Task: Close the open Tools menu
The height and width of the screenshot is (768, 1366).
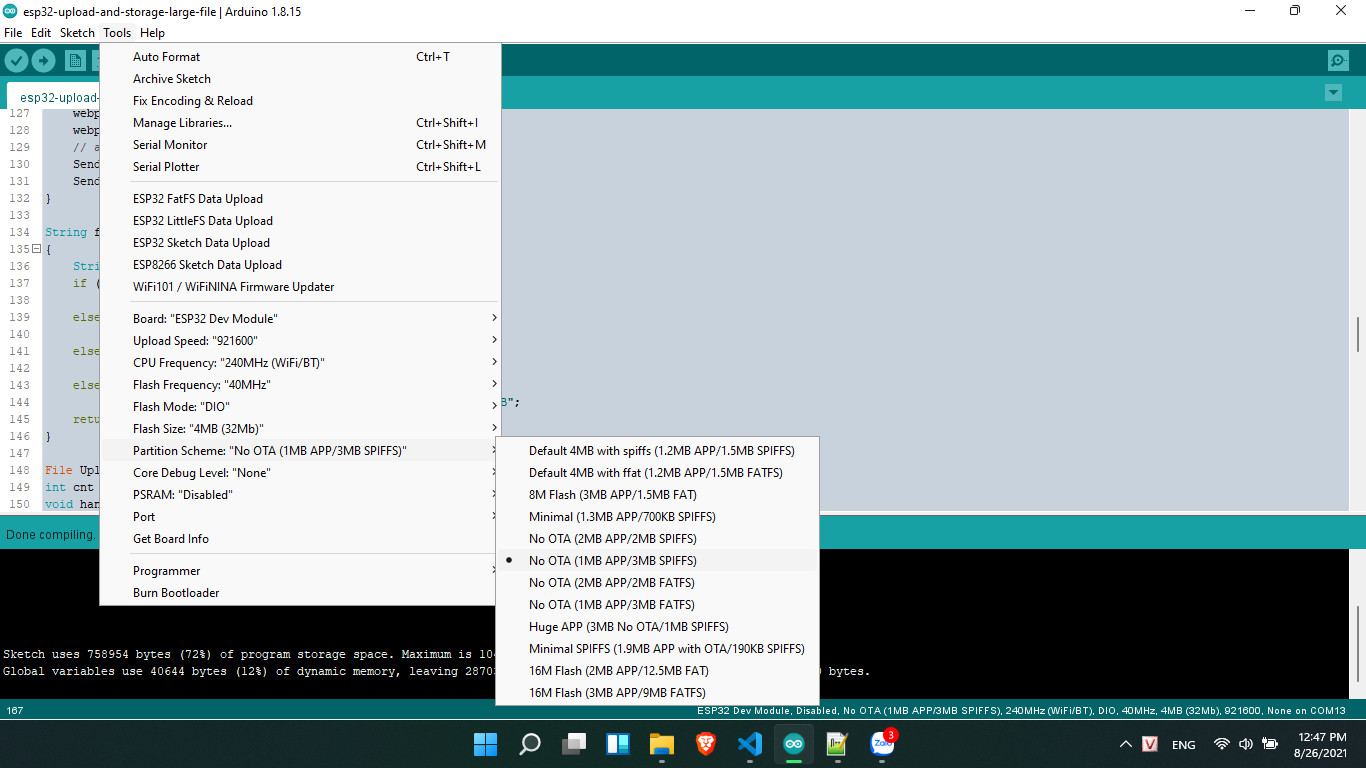Action: pyautogui.click(x=117, y=33)
